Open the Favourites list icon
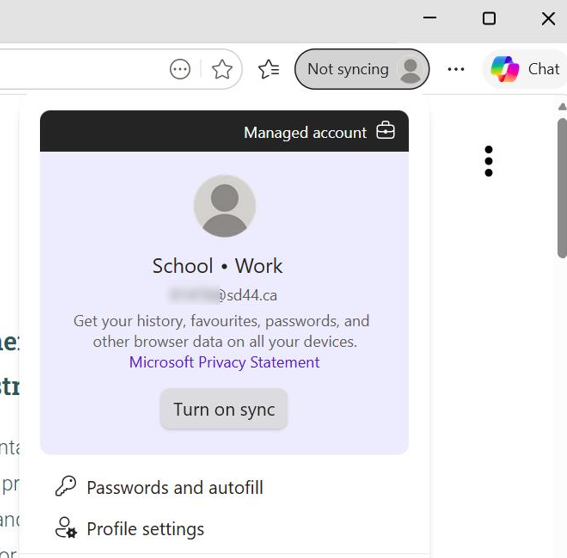The height and width of the screenshot is (558, 567). (x=269, y=69)
